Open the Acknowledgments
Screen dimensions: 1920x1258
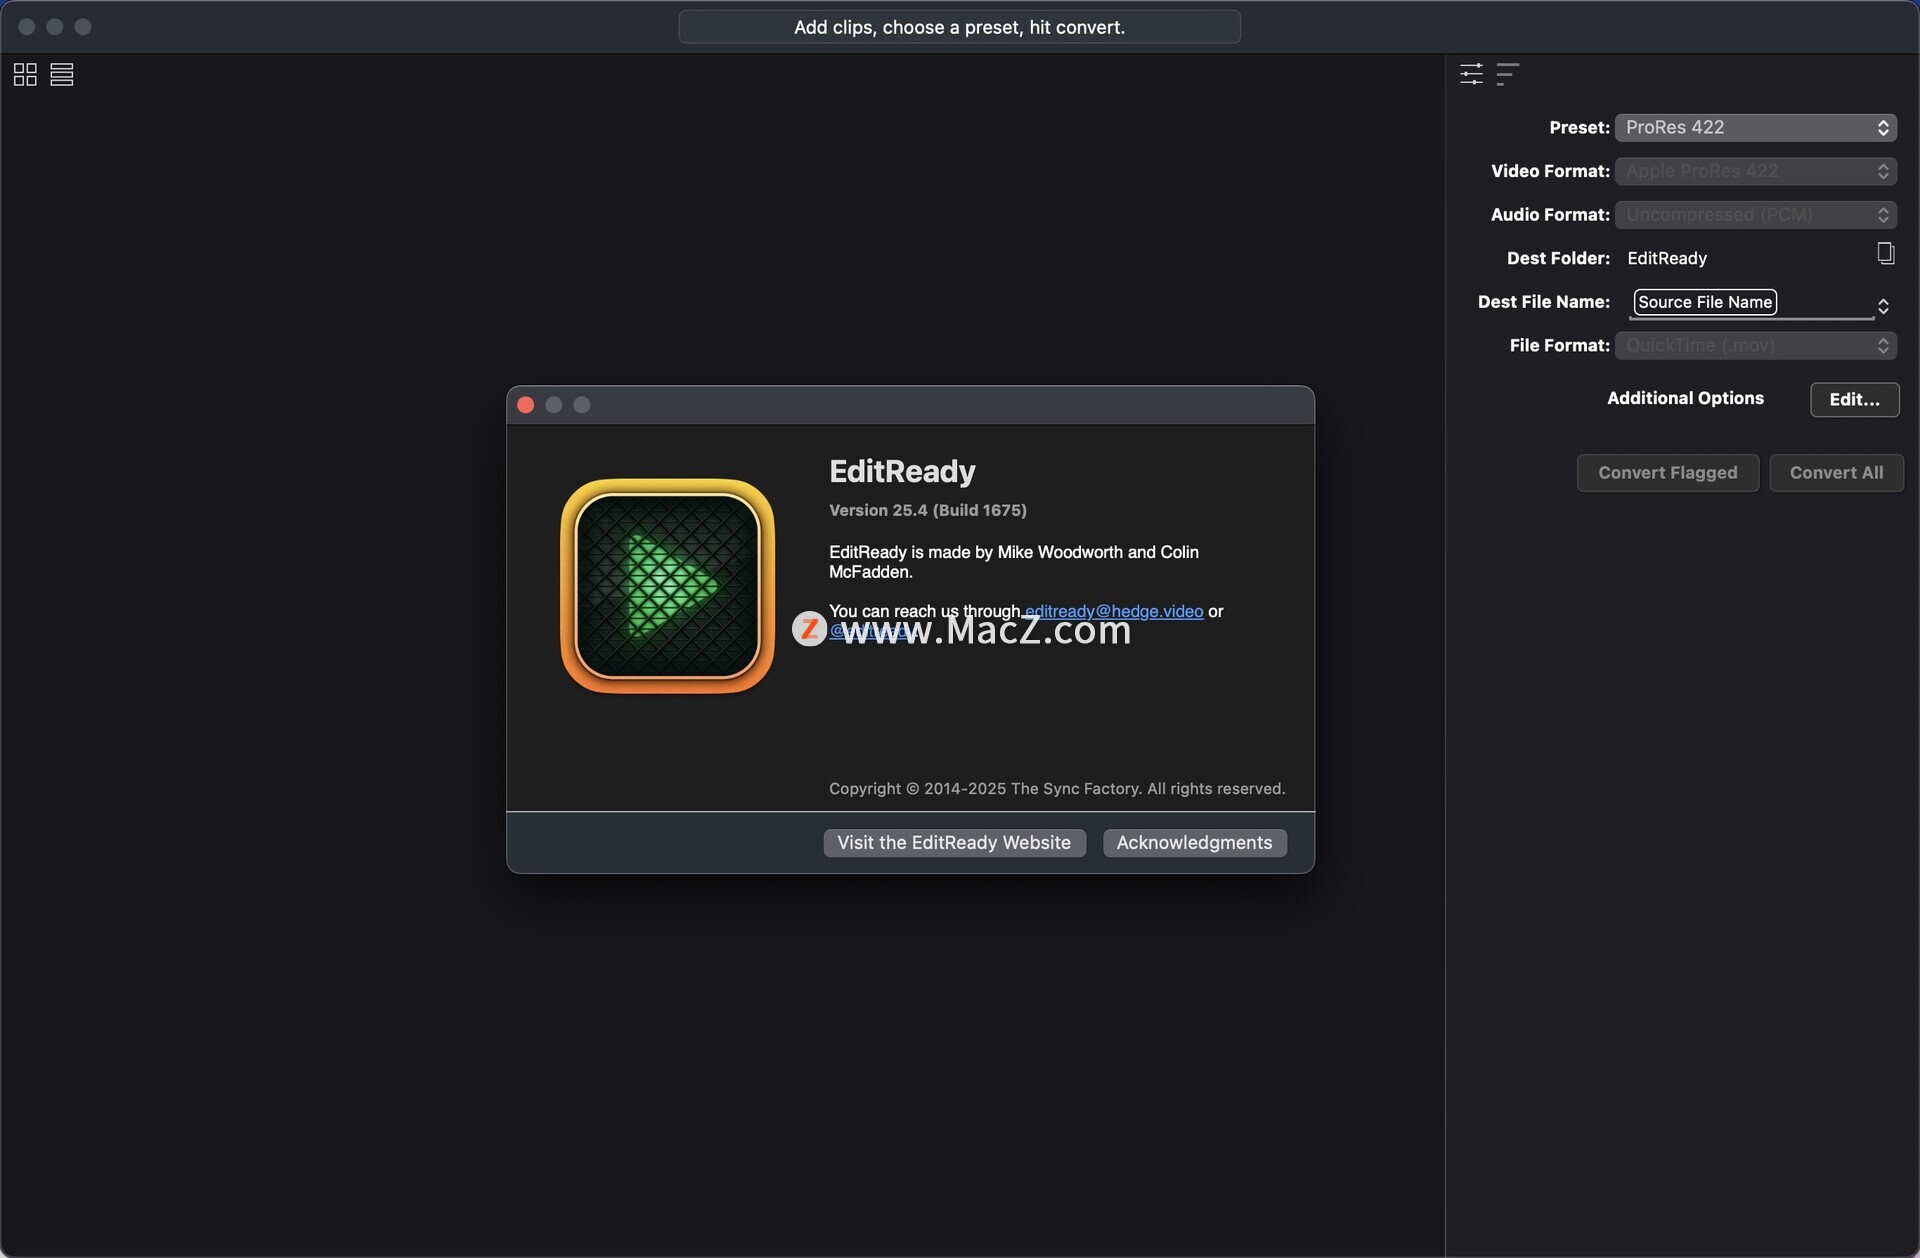point(1194,843)
